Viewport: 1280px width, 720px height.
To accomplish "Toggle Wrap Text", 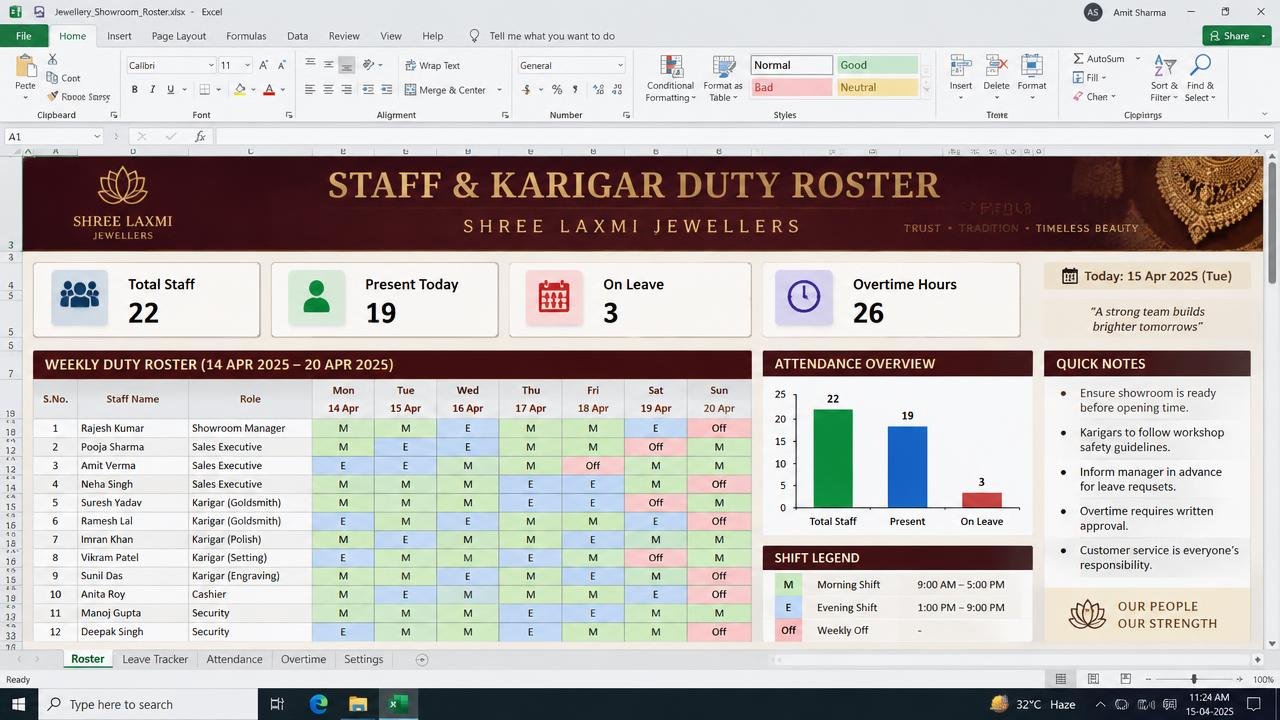I will 432,65.
